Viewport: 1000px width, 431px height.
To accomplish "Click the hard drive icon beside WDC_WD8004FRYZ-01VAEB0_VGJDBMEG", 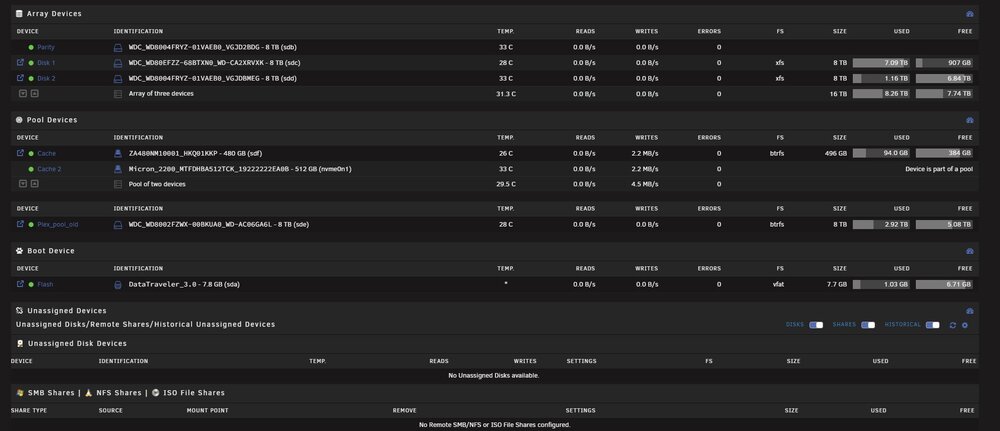I will pos(117,78).
